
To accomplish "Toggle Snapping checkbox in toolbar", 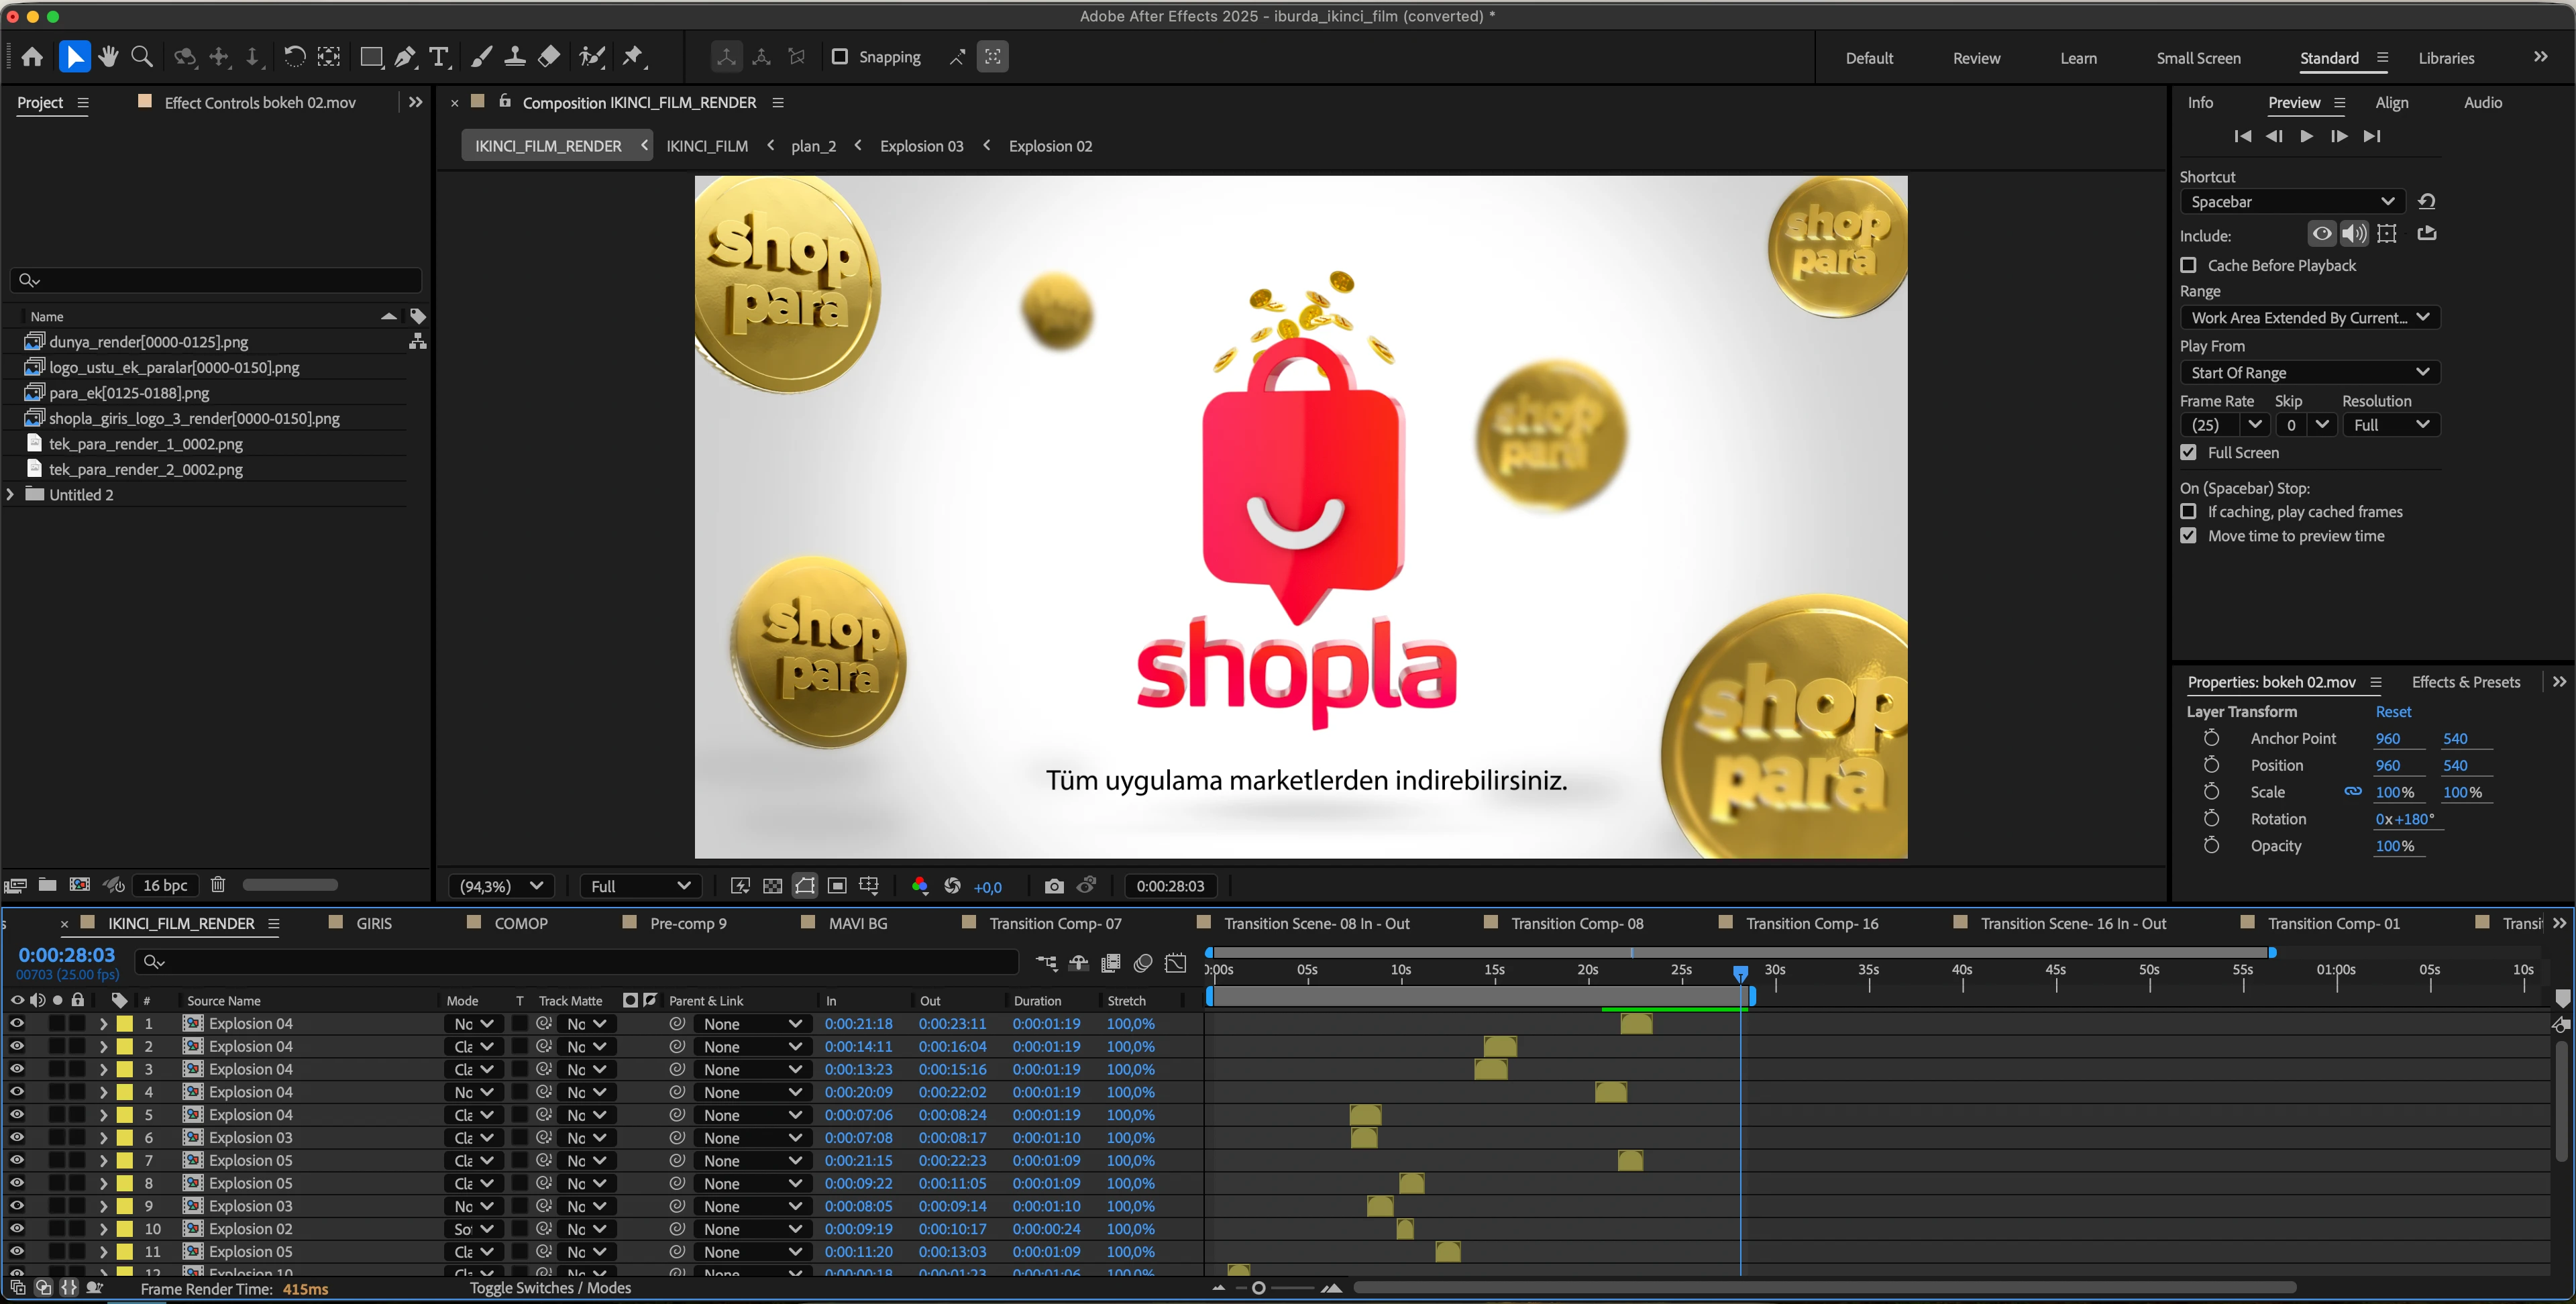I will (x=840, y=57).
